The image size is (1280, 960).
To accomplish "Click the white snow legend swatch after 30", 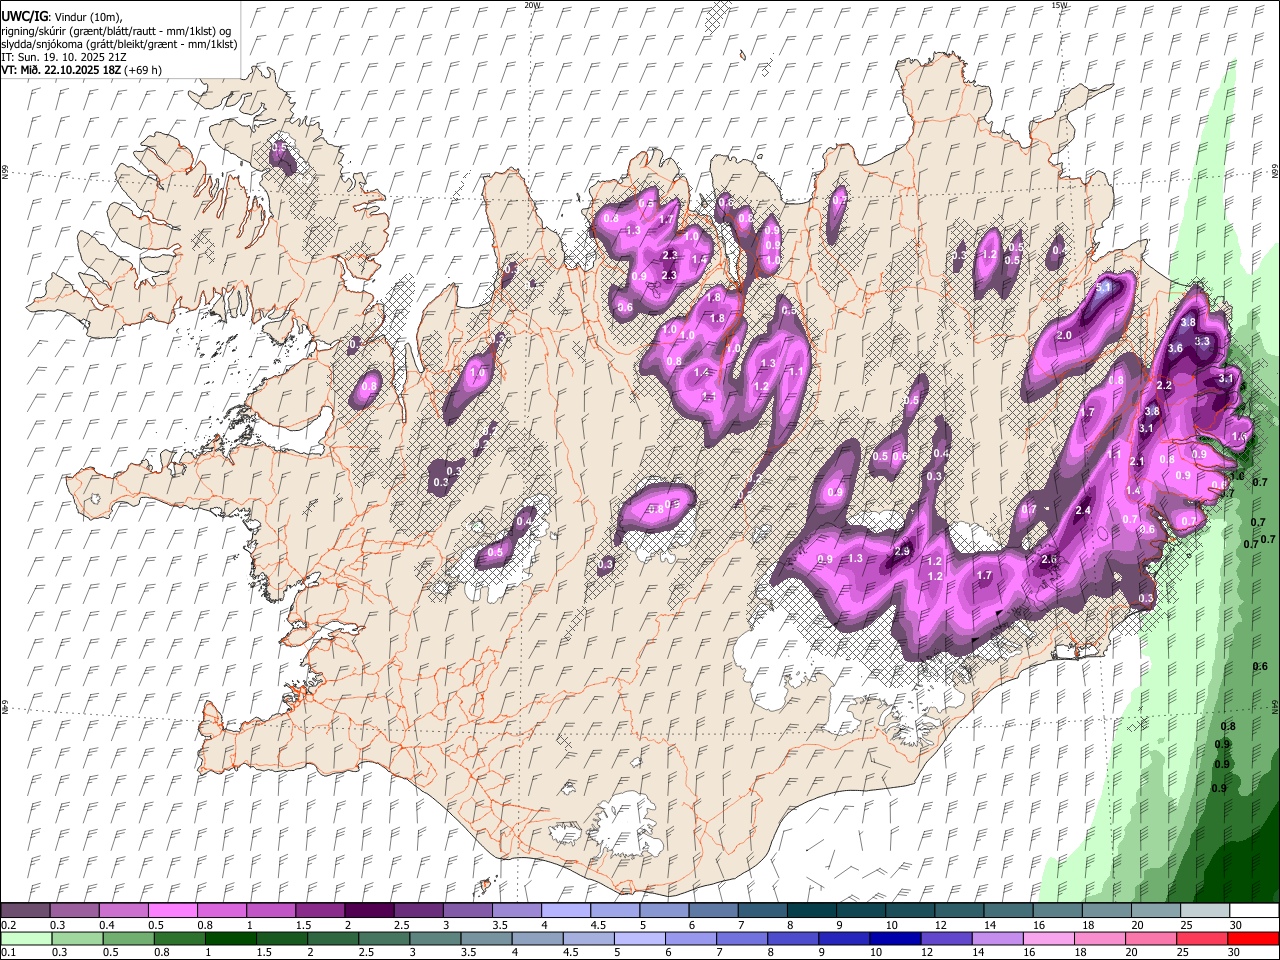I will [1254, 911].
